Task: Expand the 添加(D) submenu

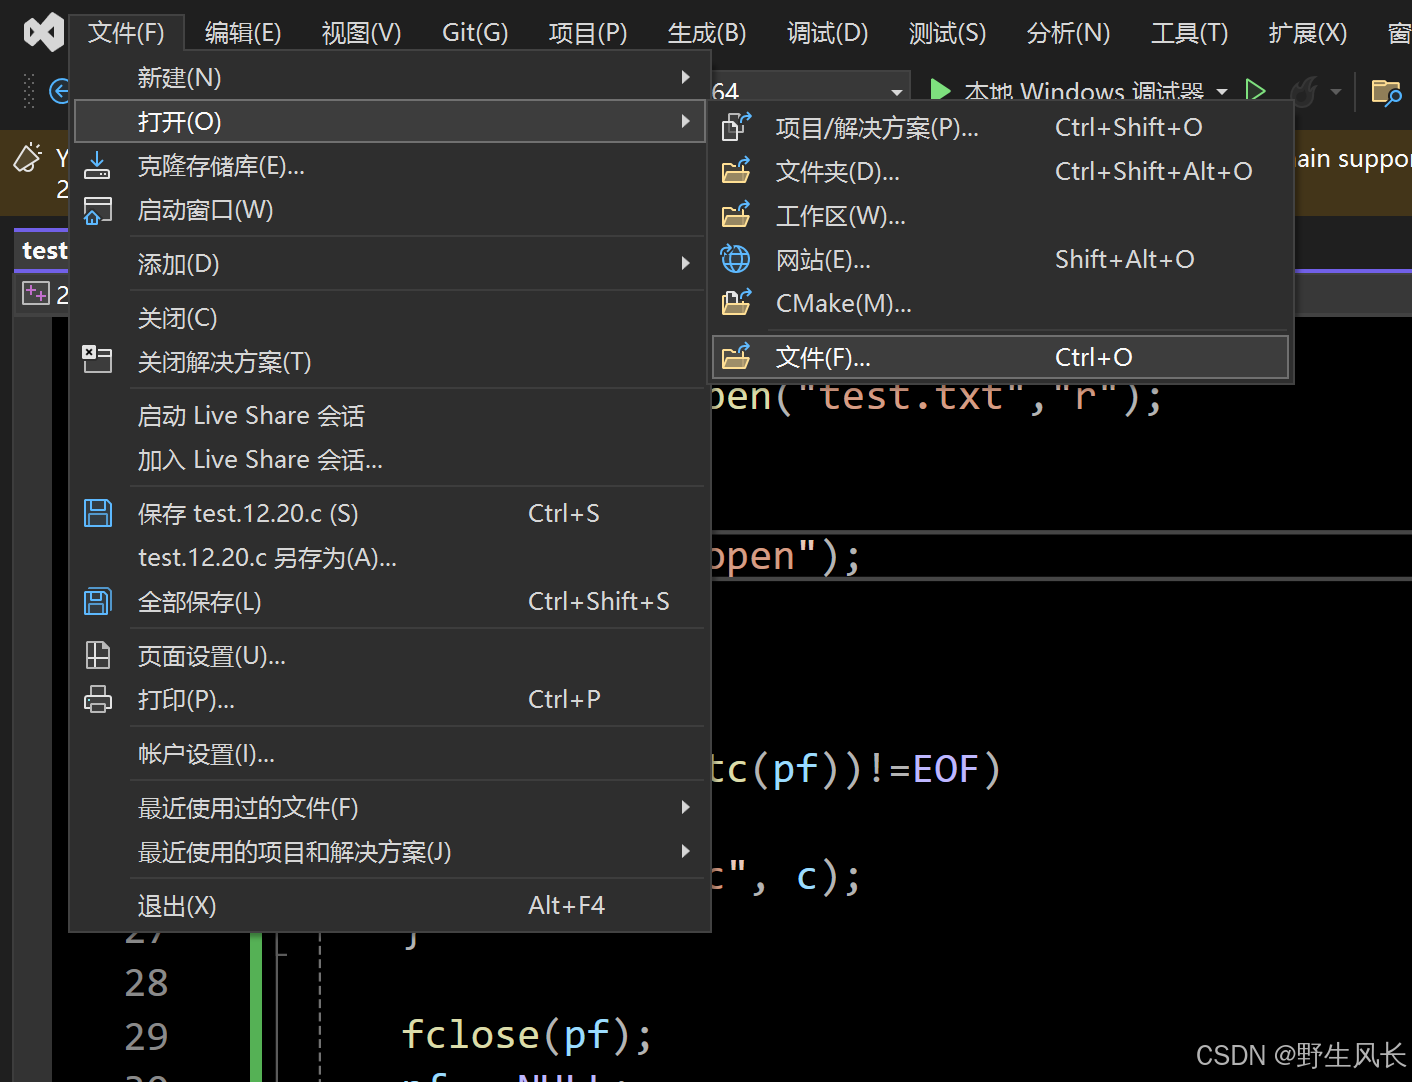Action: click(390, 264)
